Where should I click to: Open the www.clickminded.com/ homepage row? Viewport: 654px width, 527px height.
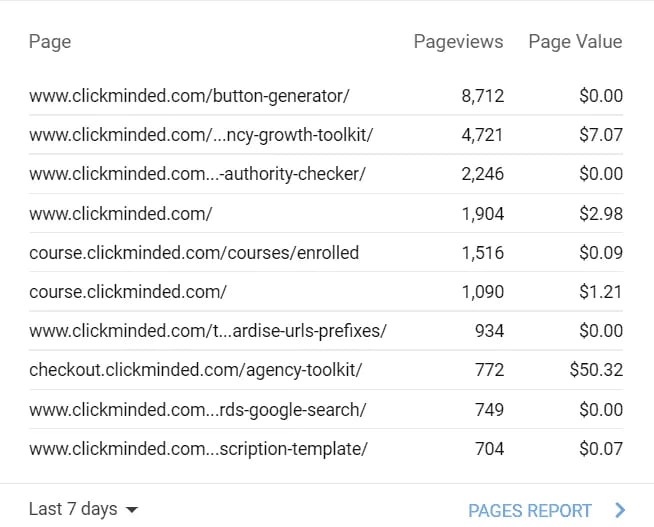pyautogui.click(x=120, y=213)
